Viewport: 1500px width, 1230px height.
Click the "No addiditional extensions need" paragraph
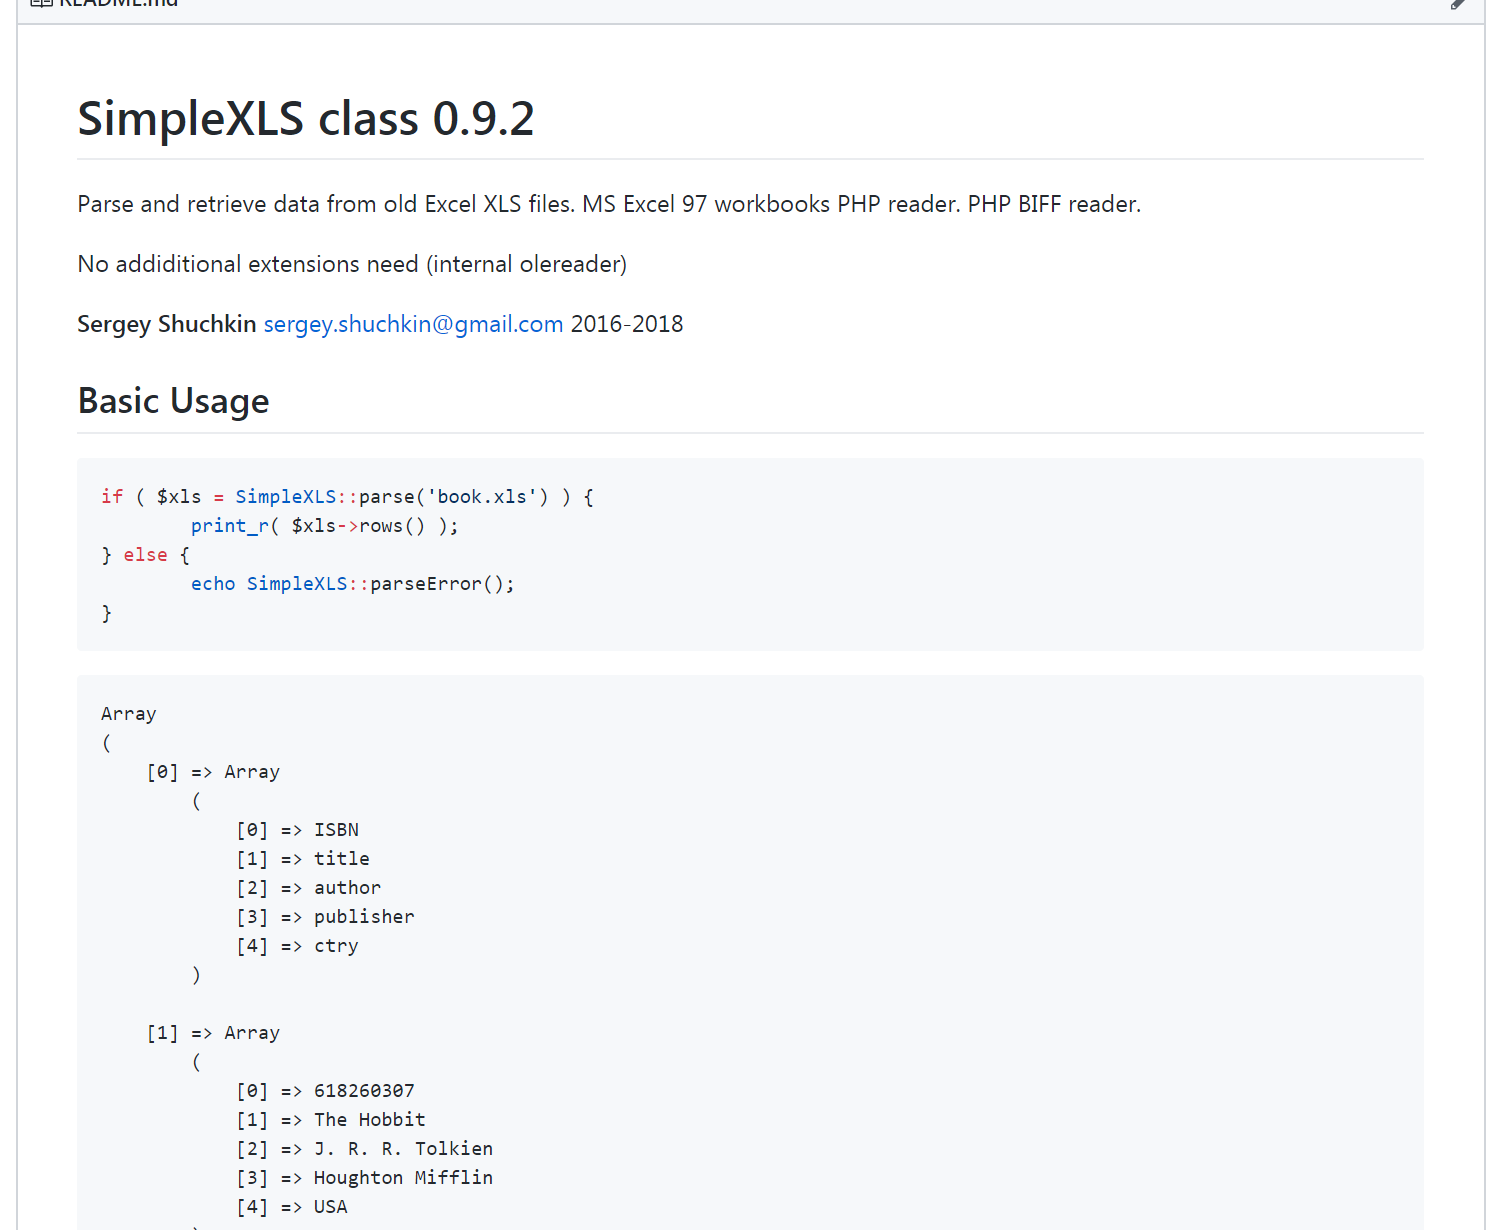click(352, 264)
